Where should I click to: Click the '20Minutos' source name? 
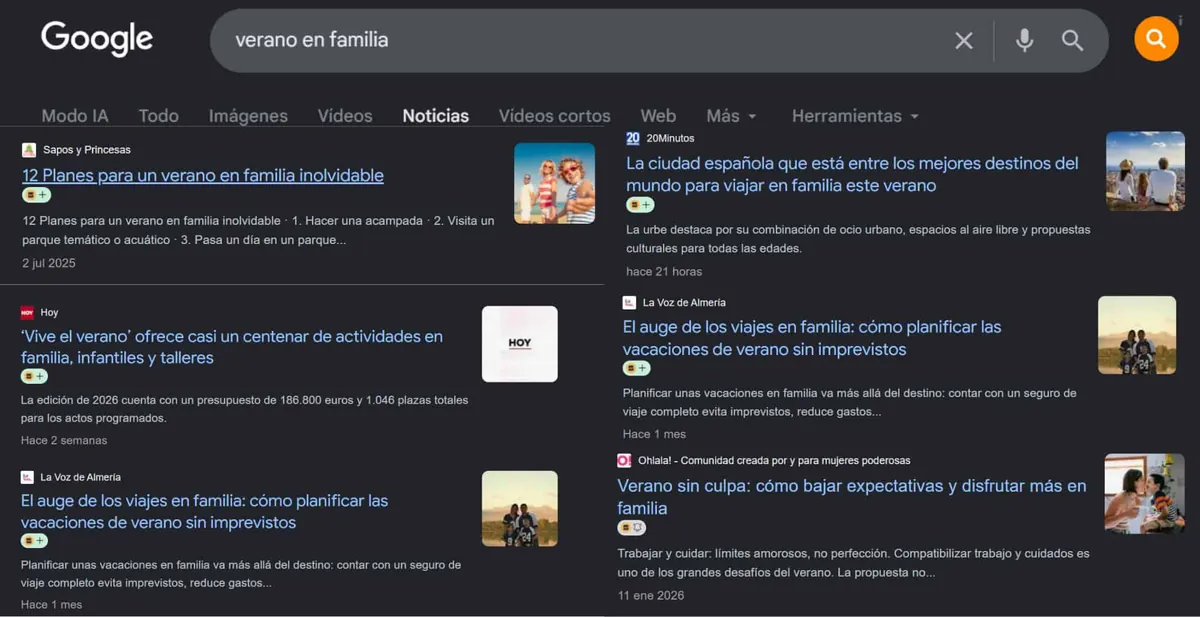click(x=670, y=138)
